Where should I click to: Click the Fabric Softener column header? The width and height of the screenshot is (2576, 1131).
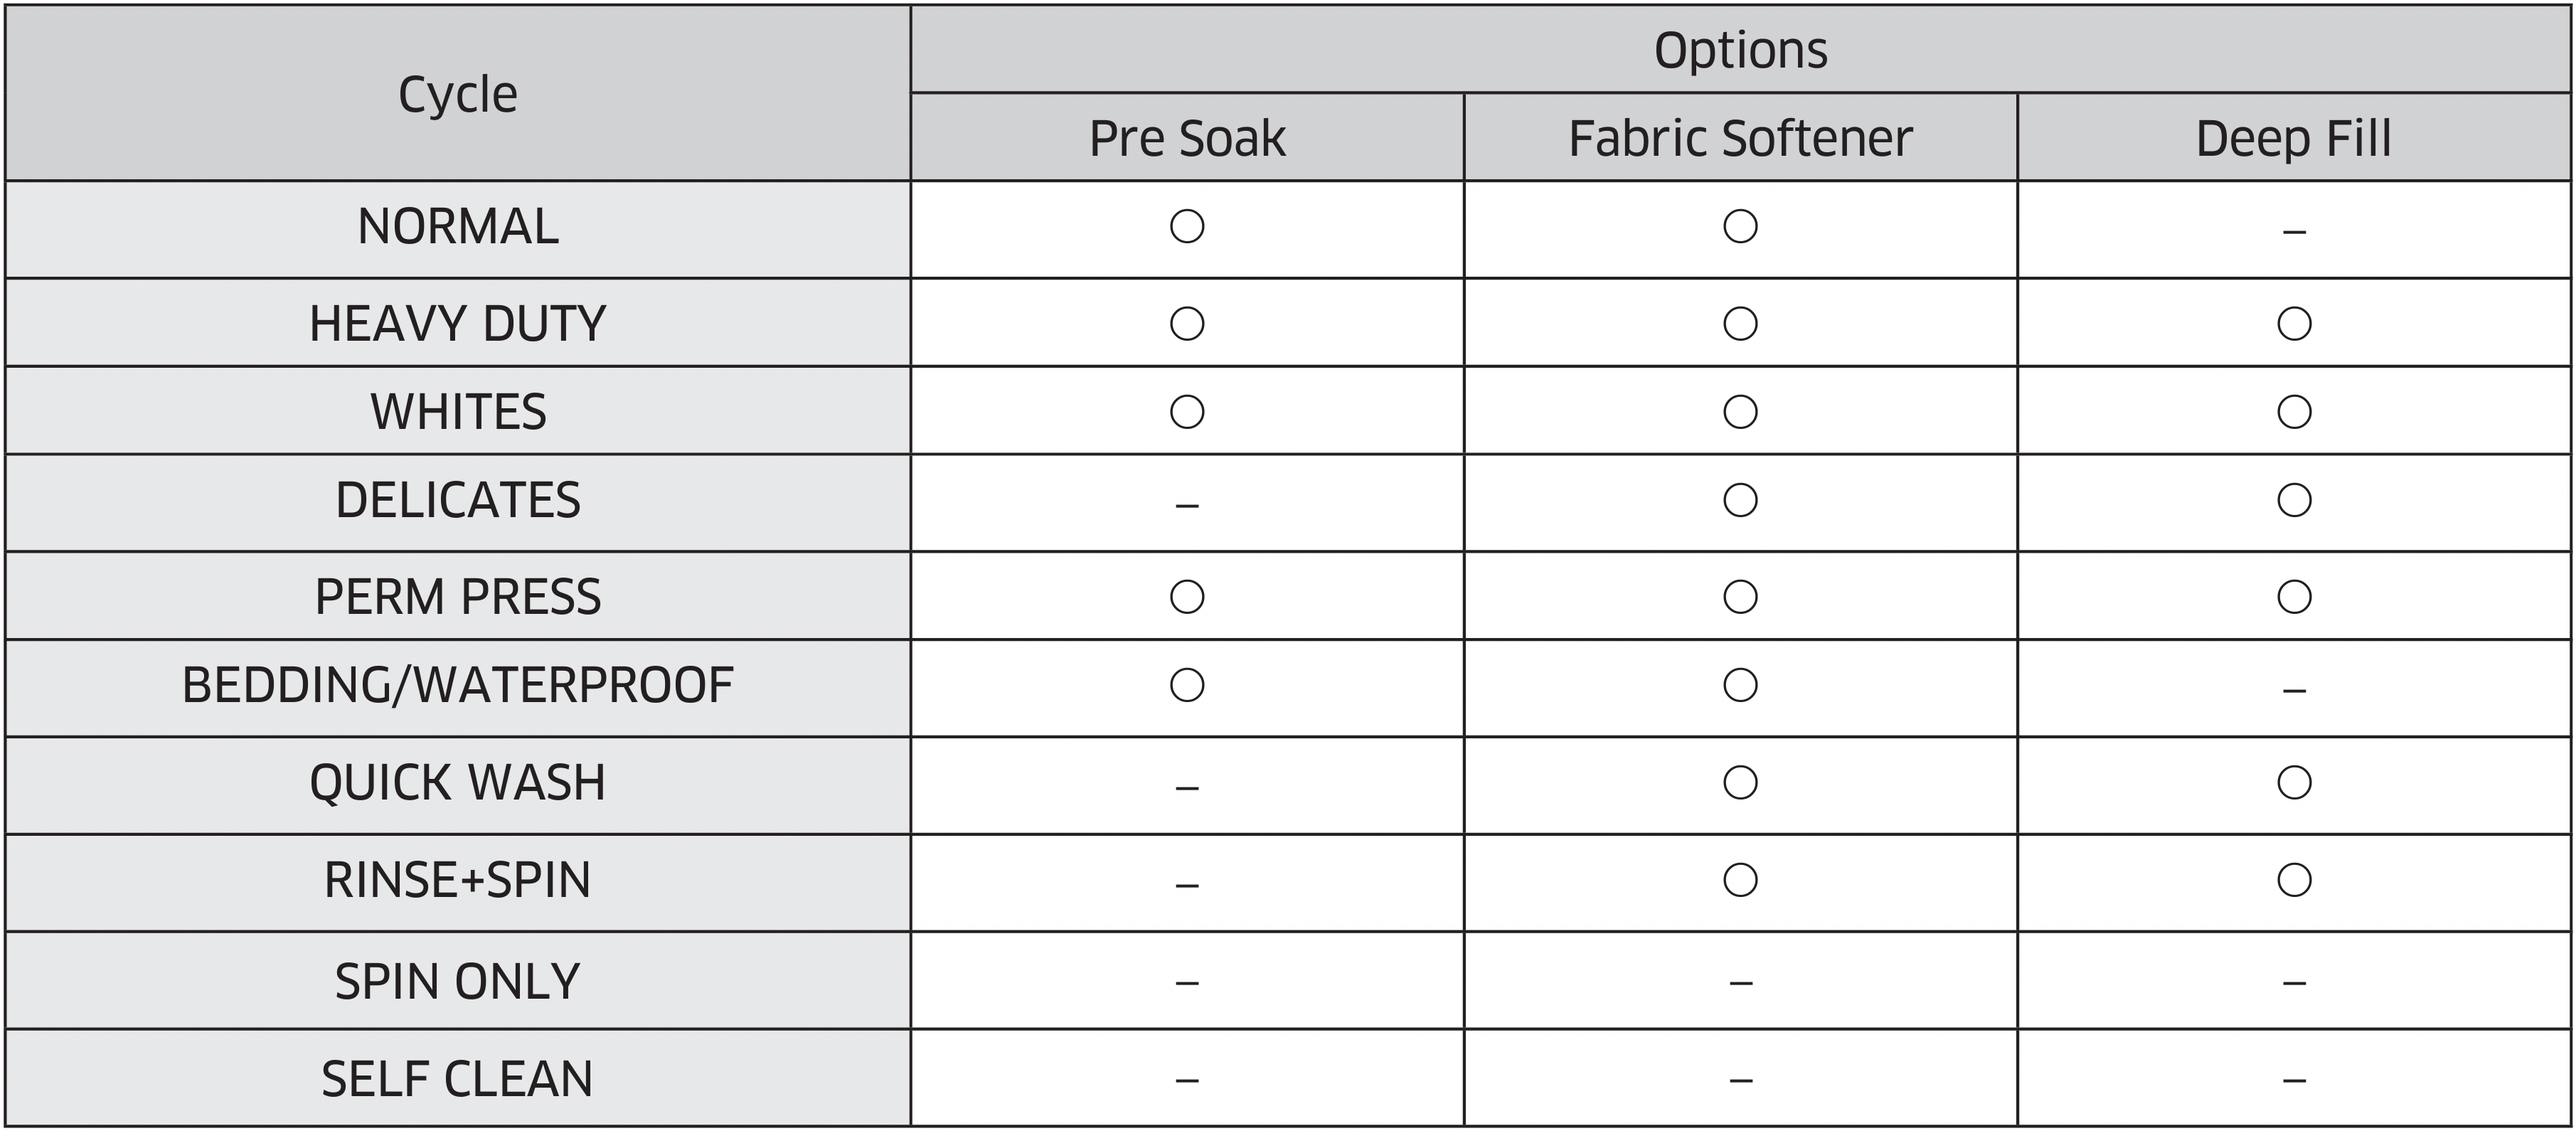click(1740, 138)
